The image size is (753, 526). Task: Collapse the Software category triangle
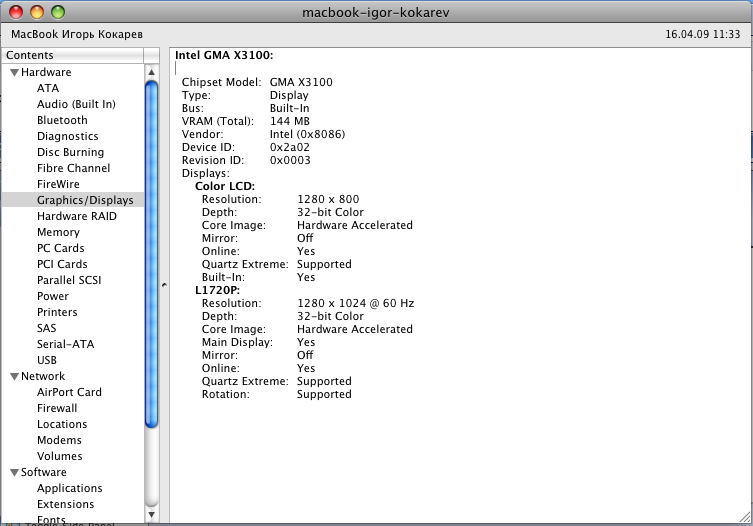click(14, 473)
